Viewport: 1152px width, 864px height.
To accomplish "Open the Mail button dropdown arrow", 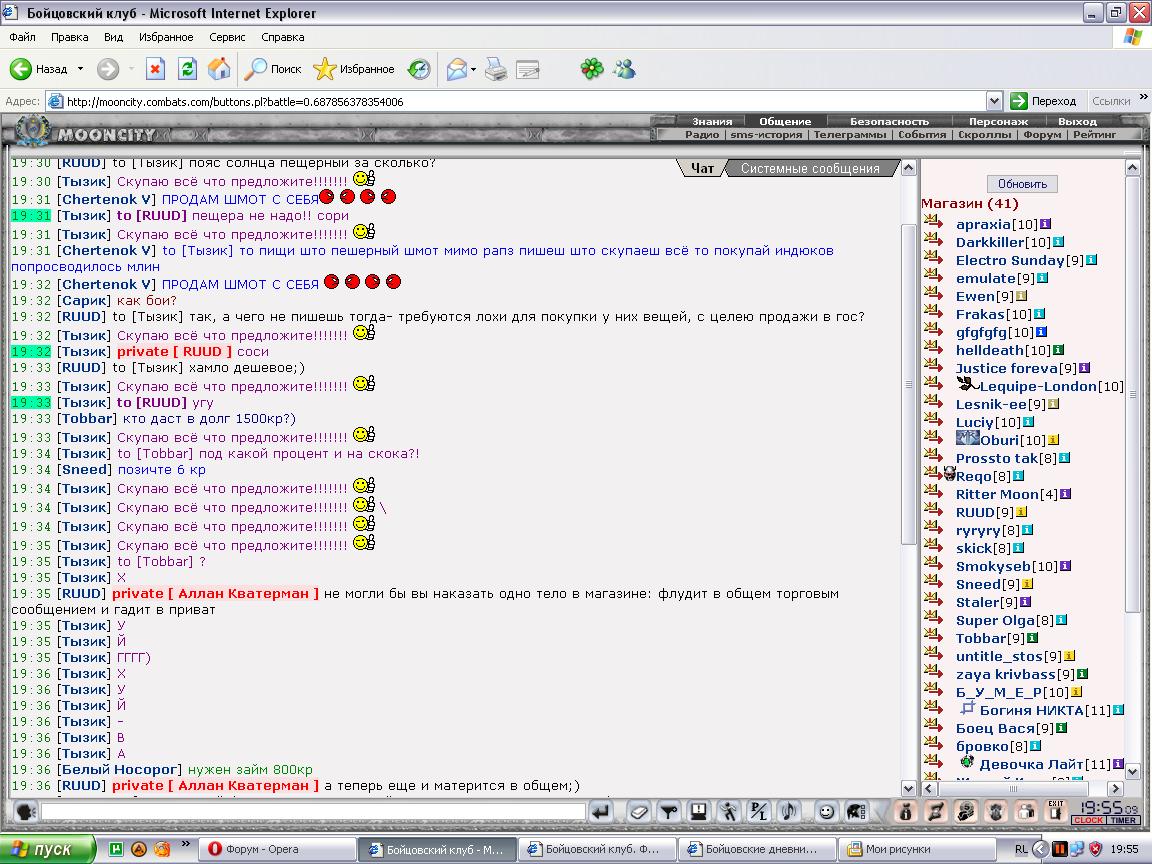I will 473,70.
